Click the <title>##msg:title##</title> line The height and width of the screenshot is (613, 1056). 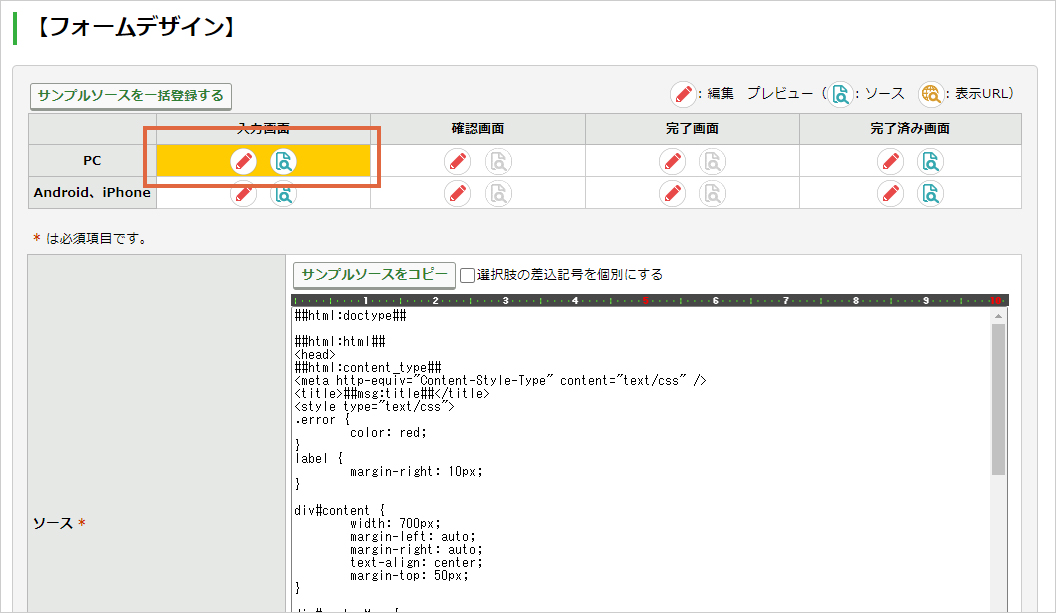pyautogui.click(x=392, y=393)
